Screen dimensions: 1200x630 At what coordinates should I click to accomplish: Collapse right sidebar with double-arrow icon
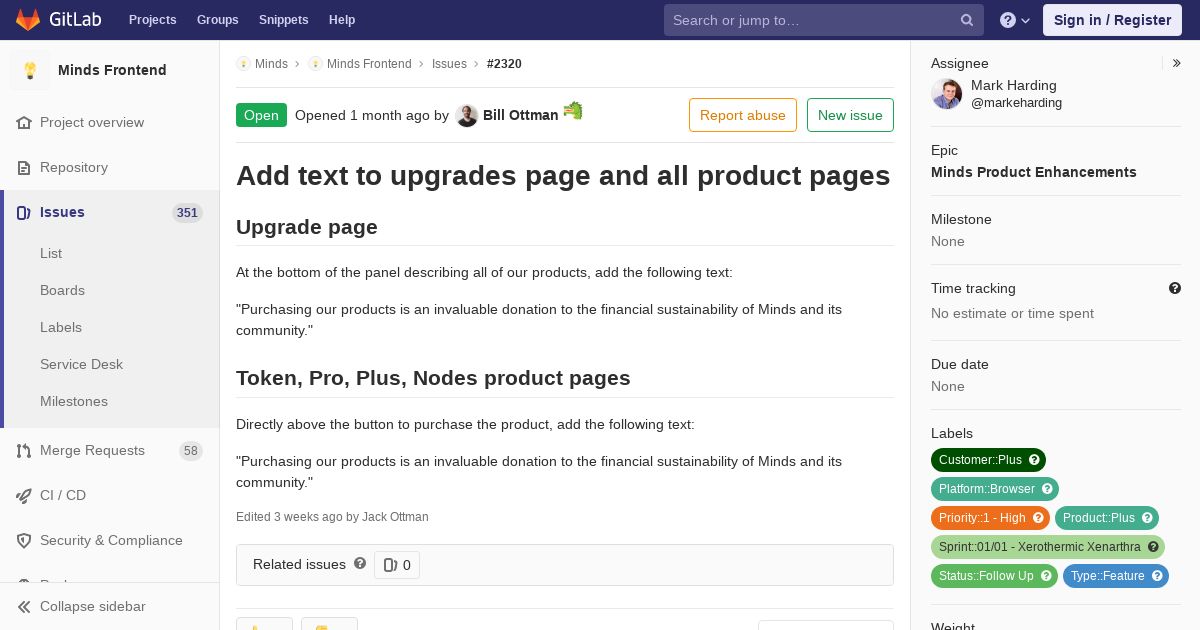1176,63
